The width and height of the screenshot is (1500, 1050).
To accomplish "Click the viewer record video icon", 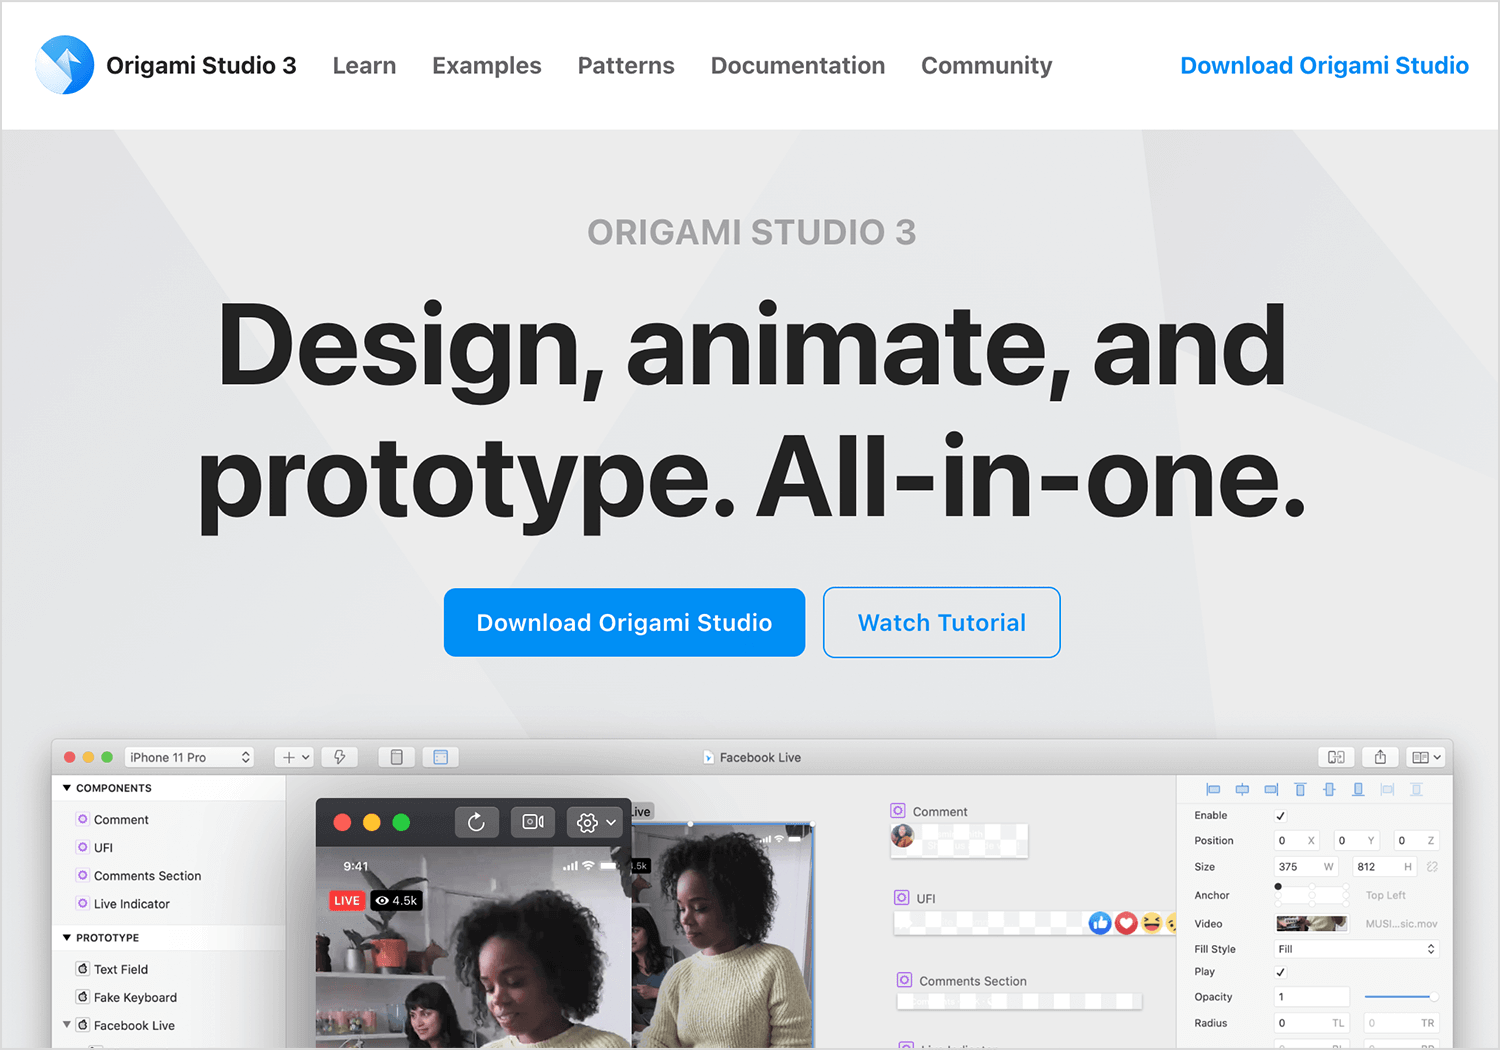I will click(533, 822).
